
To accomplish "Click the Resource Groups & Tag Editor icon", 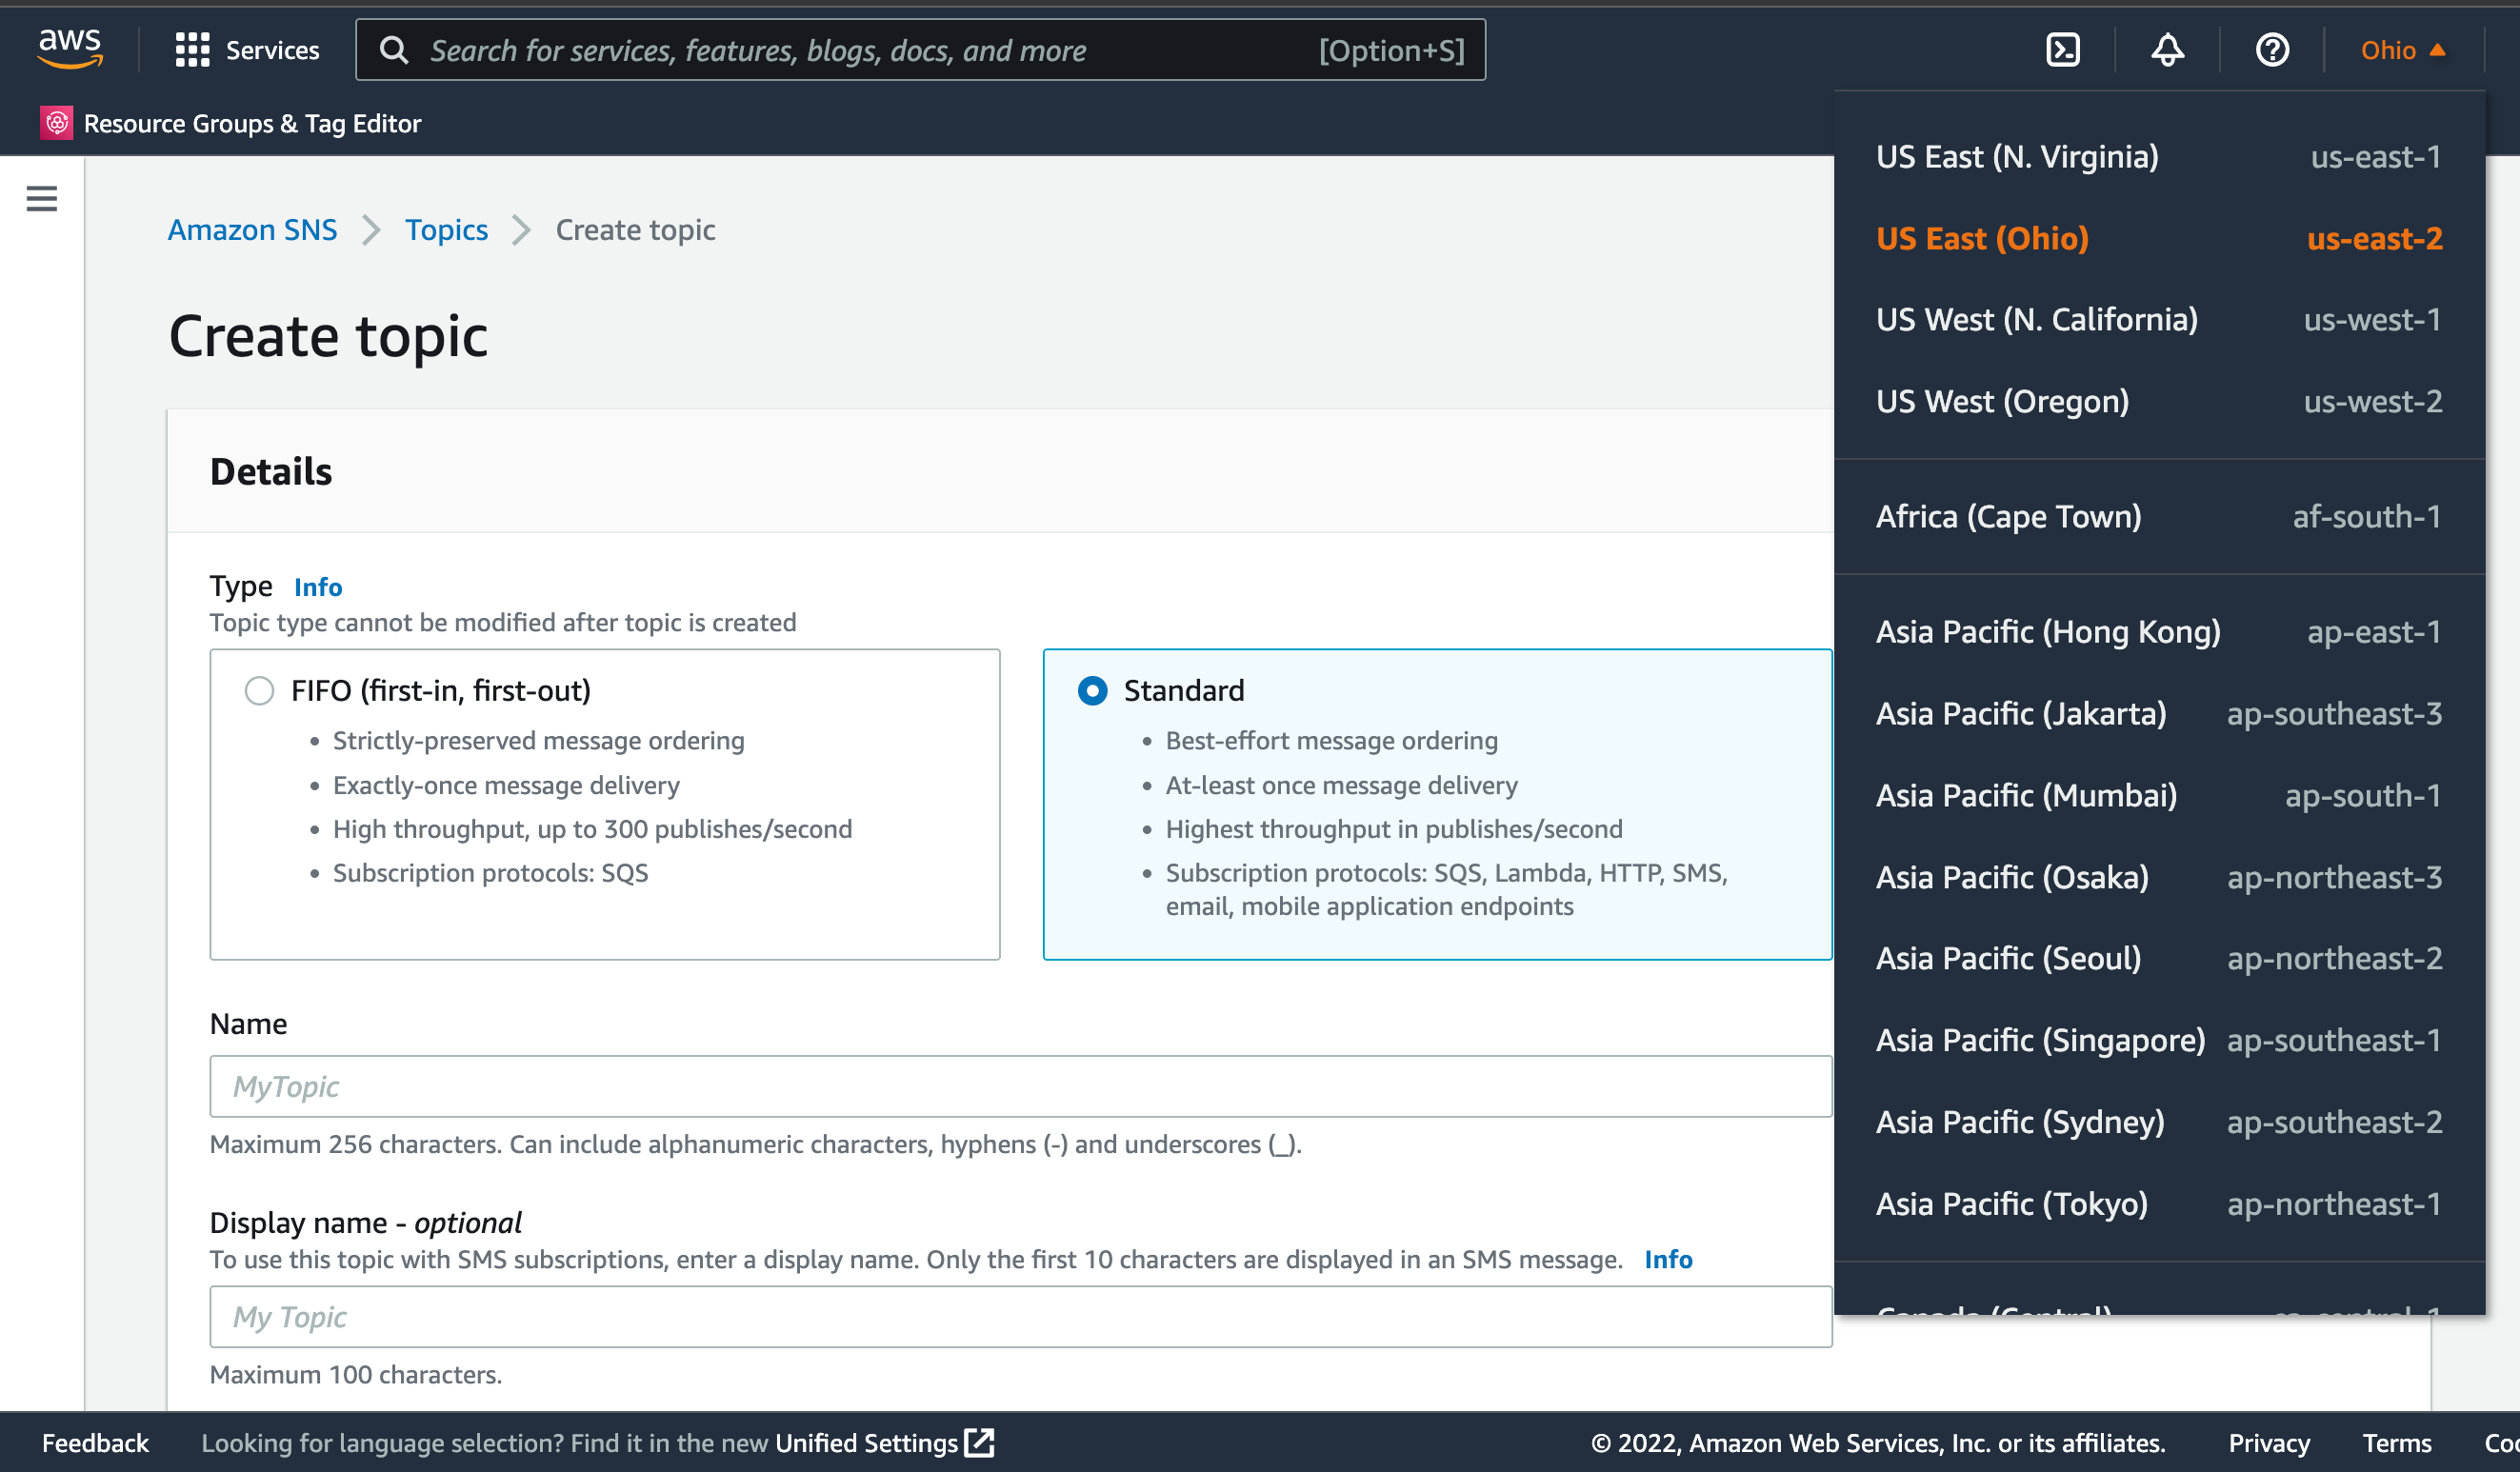I will point(57,123).
